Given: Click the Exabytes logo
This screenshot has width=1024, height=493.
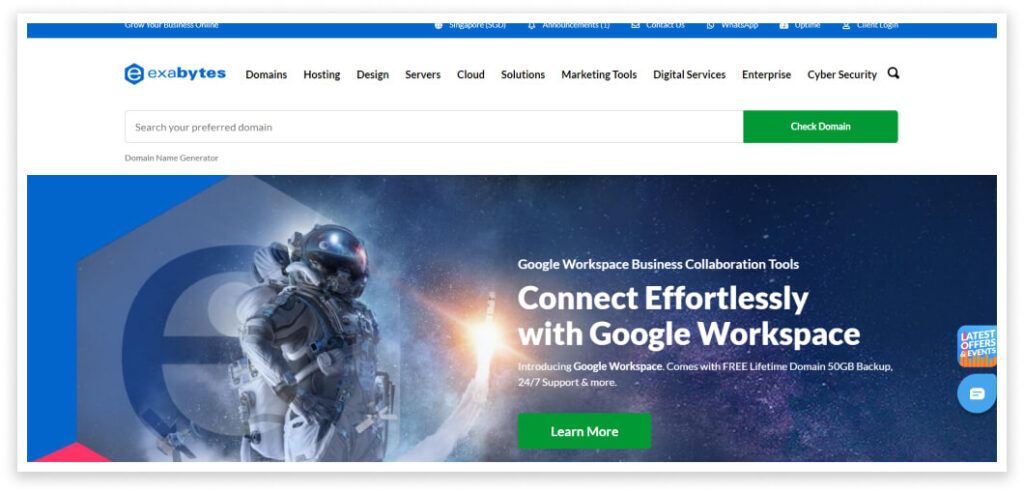Looking at the screenshot, I should pyautogui.click(x=175, y=74).
